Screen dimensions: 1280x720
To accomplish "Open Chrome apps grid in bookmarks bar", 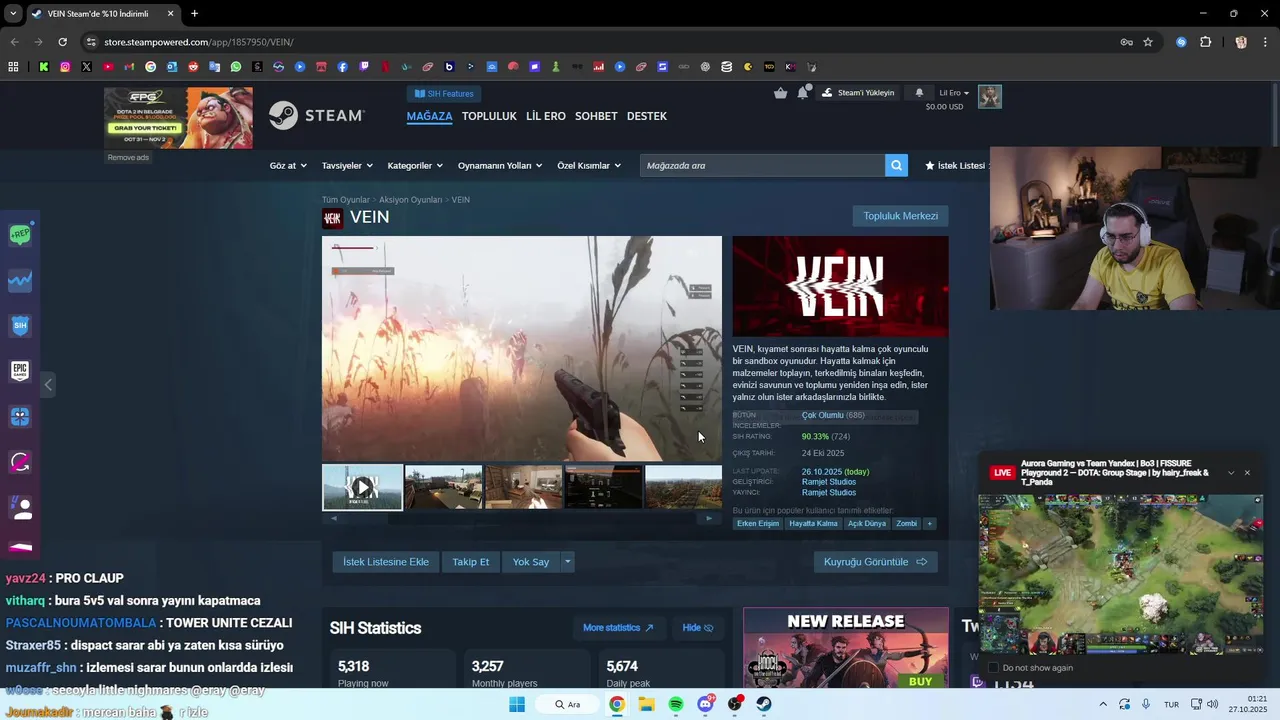I will (x=13, y=67).
